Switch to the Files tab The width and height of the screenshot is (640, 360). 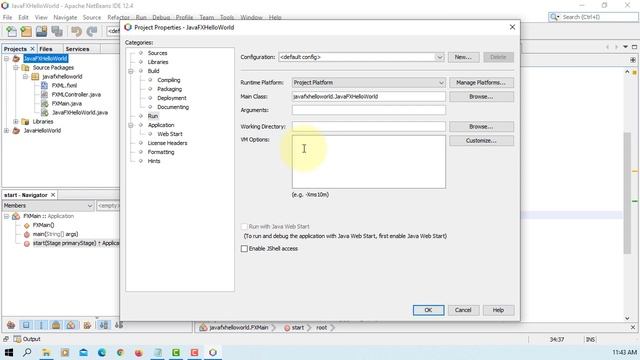pos(46,49)
